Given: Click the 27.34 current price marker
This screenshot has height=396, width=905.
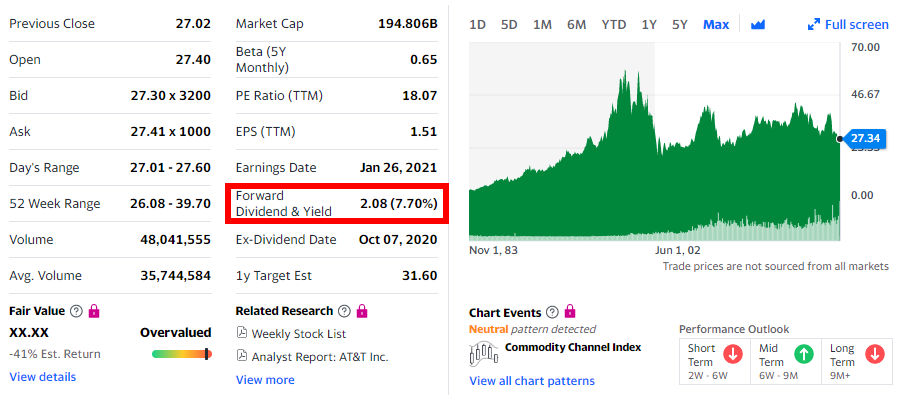Looking at the screenshot, I should tap(864, 138).
